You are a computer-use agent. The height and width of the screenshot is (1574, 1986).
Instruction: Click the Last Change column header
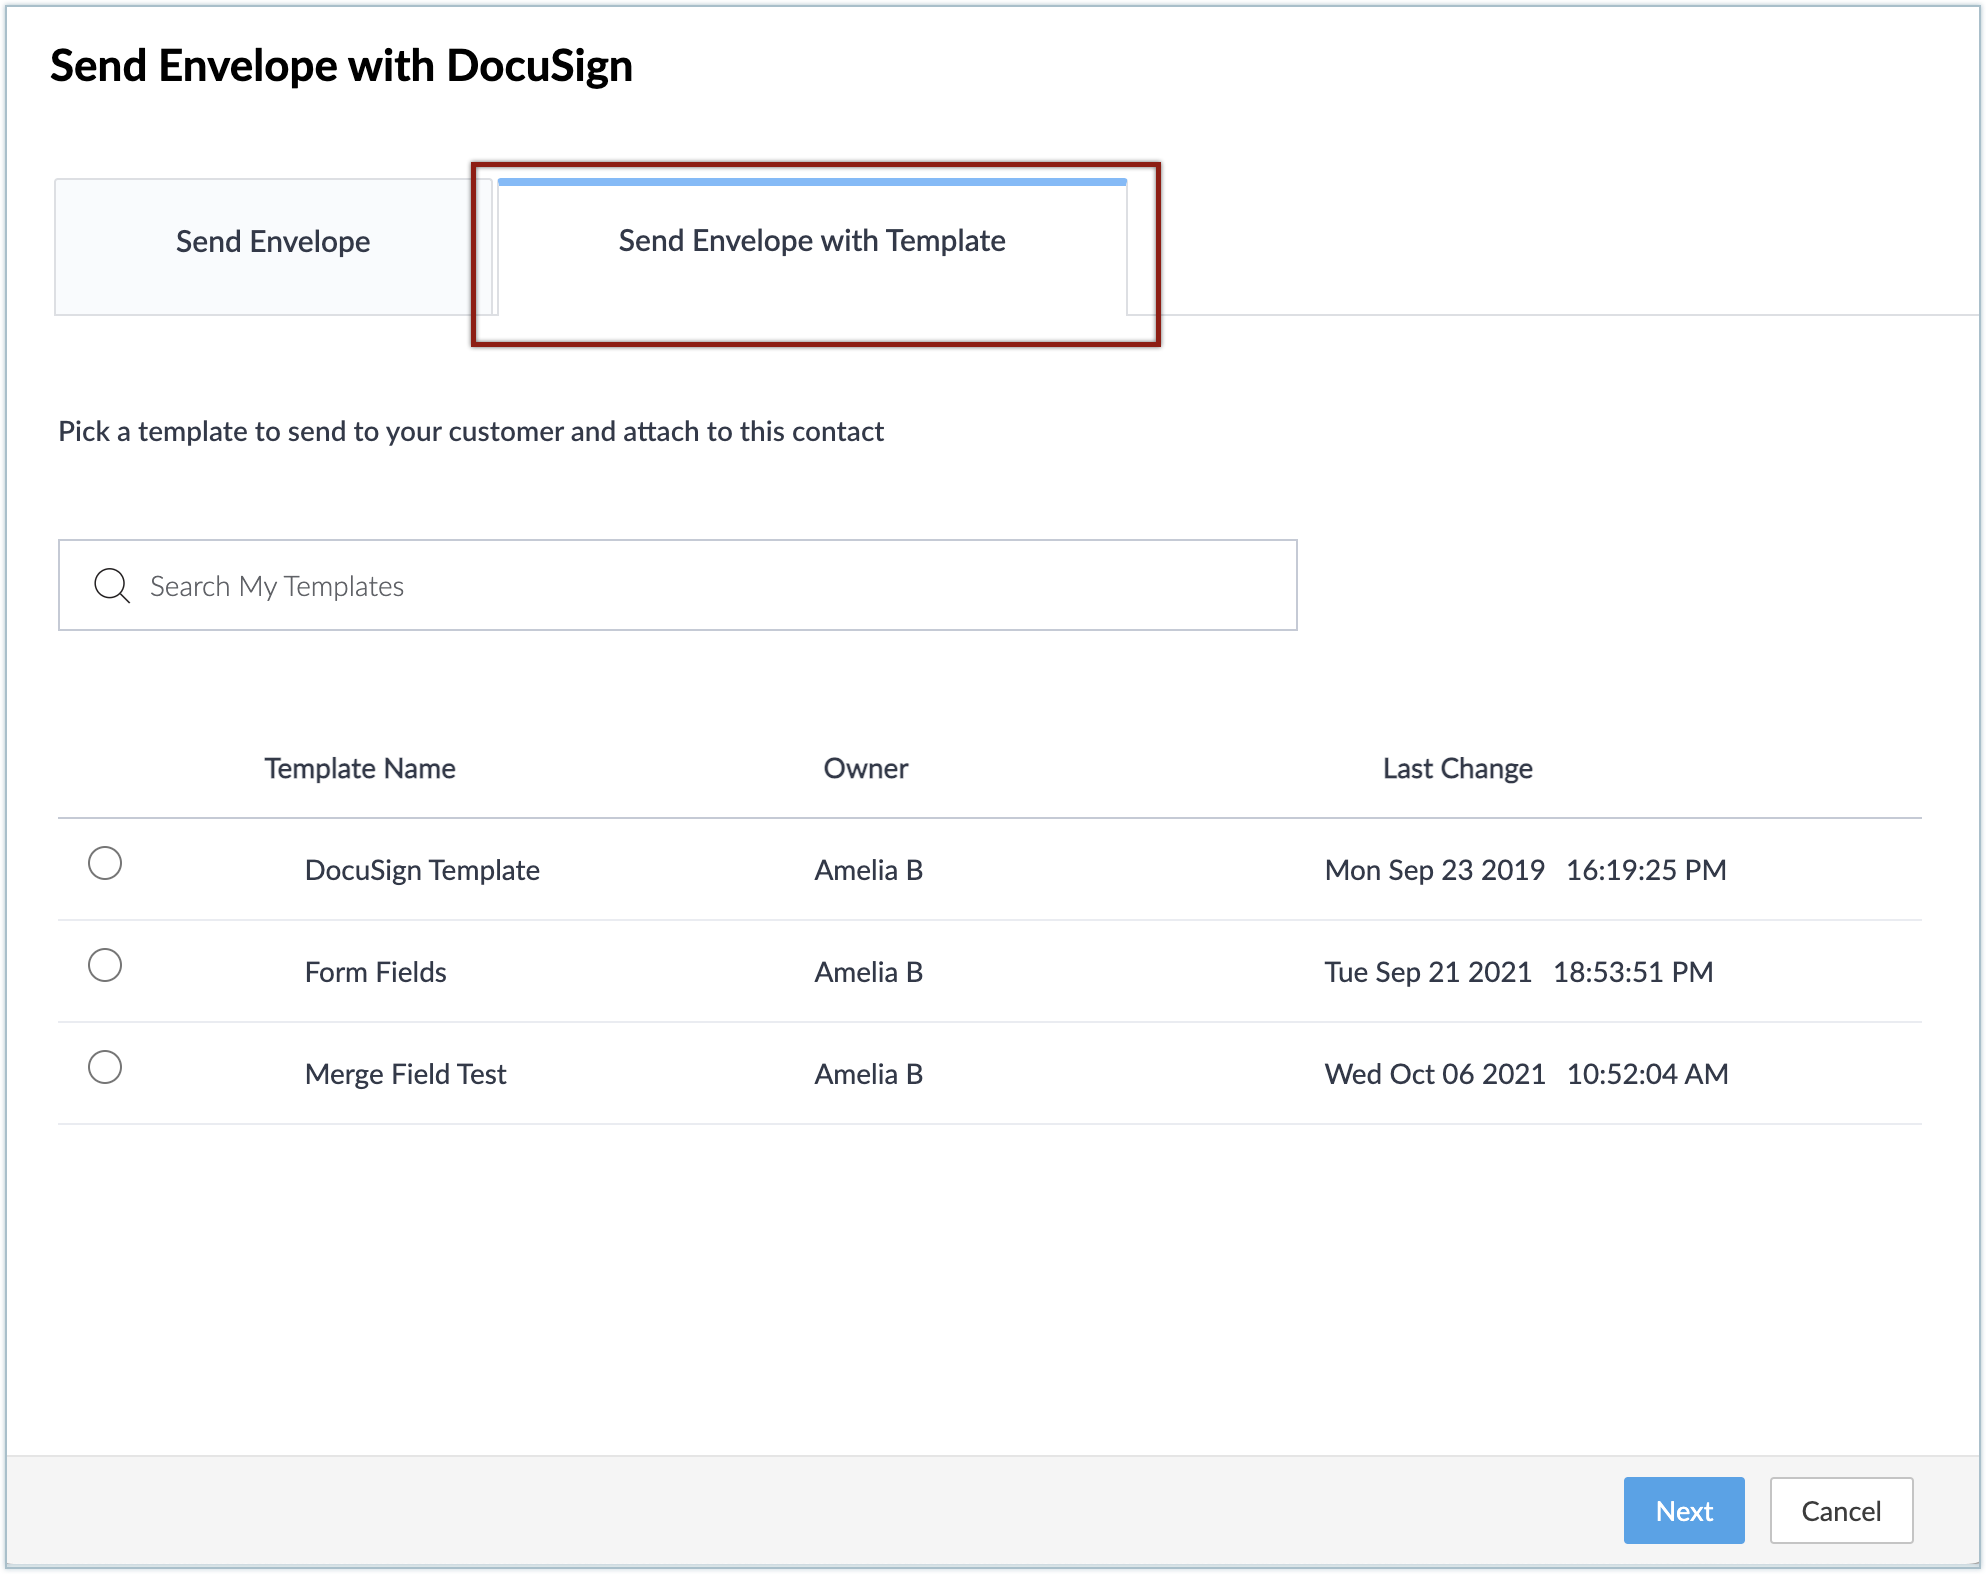pyautogui.click(x=1457, y=768)
